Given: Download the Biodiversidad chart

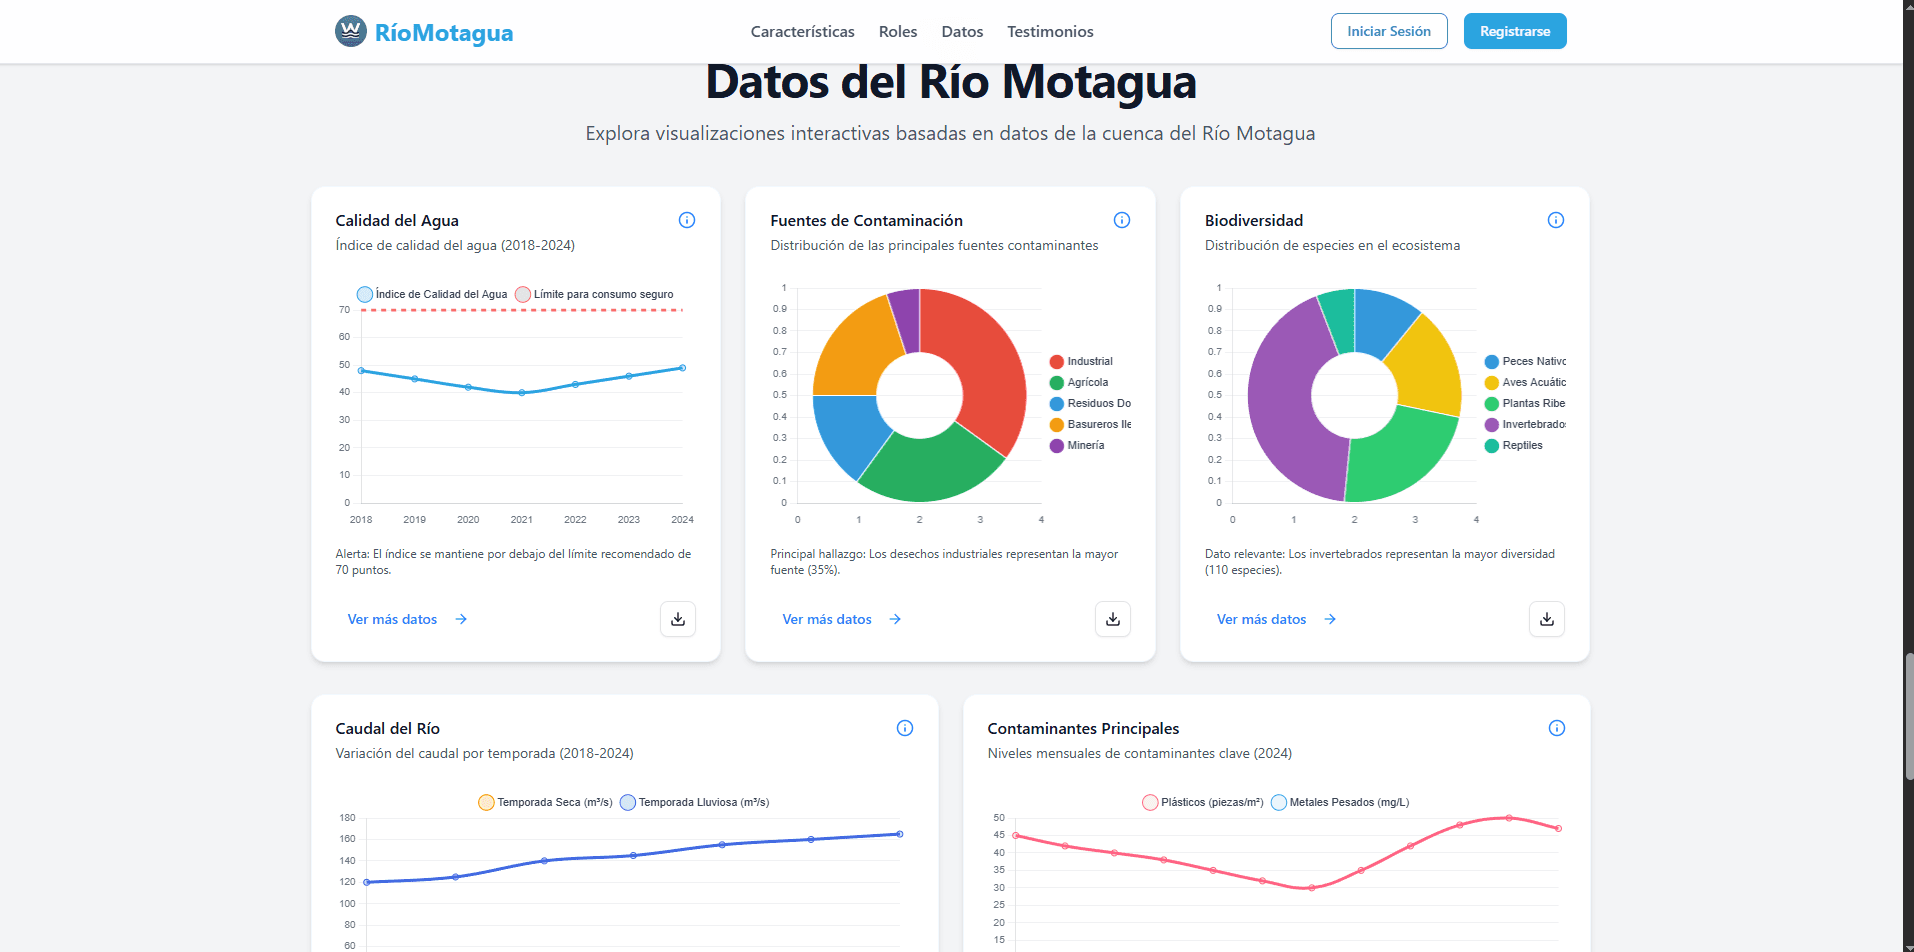Looking at the screenshot, I should pyautogui.click(x=1547, y=619).
